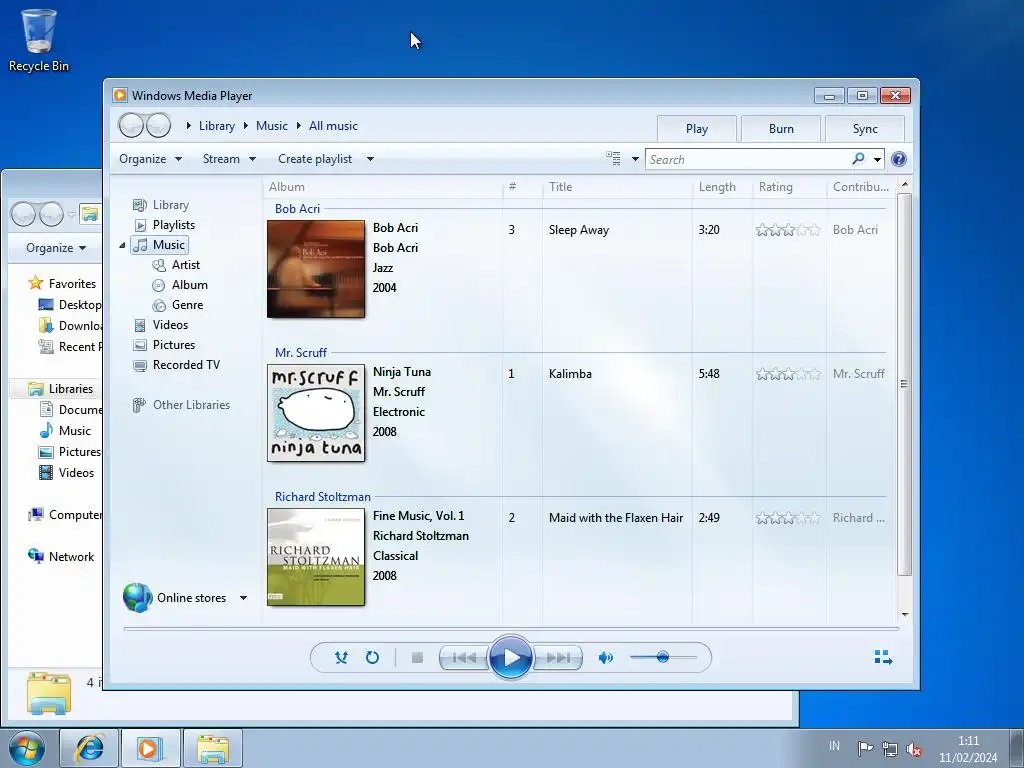The image size is (1024, 768).
Task: Select Library in navigation pane
Action: (x=170, y=205)
